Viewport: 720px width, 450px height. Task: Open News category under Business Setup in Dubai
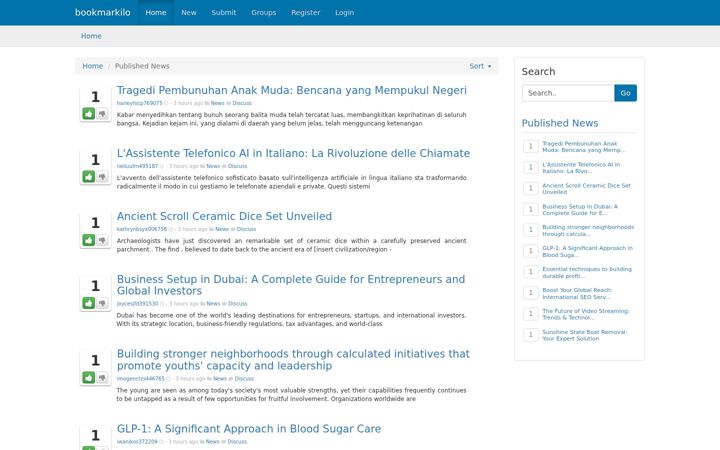click(214, 304)
